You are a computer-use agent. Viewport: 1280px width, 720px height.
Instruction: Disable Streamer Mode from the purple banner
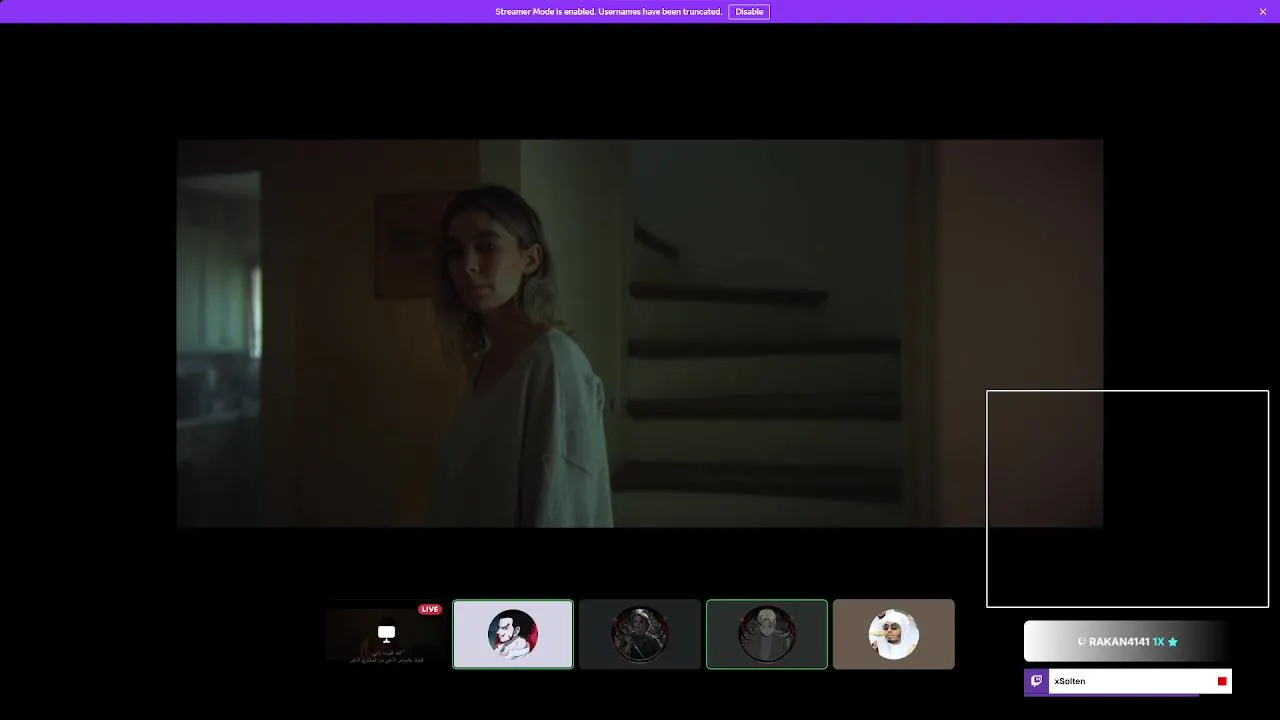[749, 12]
